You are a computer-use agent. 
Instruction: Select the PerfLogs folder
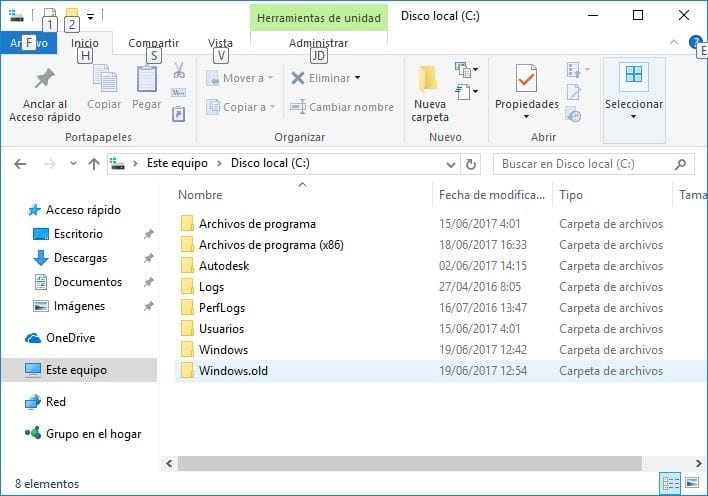coord(212,308)
